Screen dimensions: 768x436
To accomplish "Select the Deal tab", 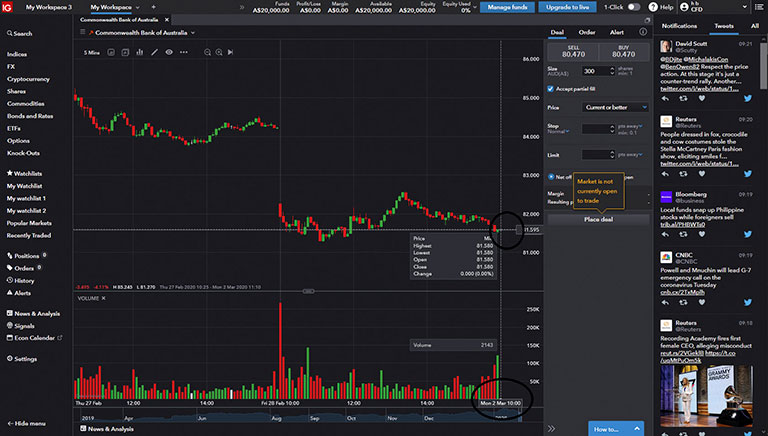I will pyautogui.click(x=557, y=32).
